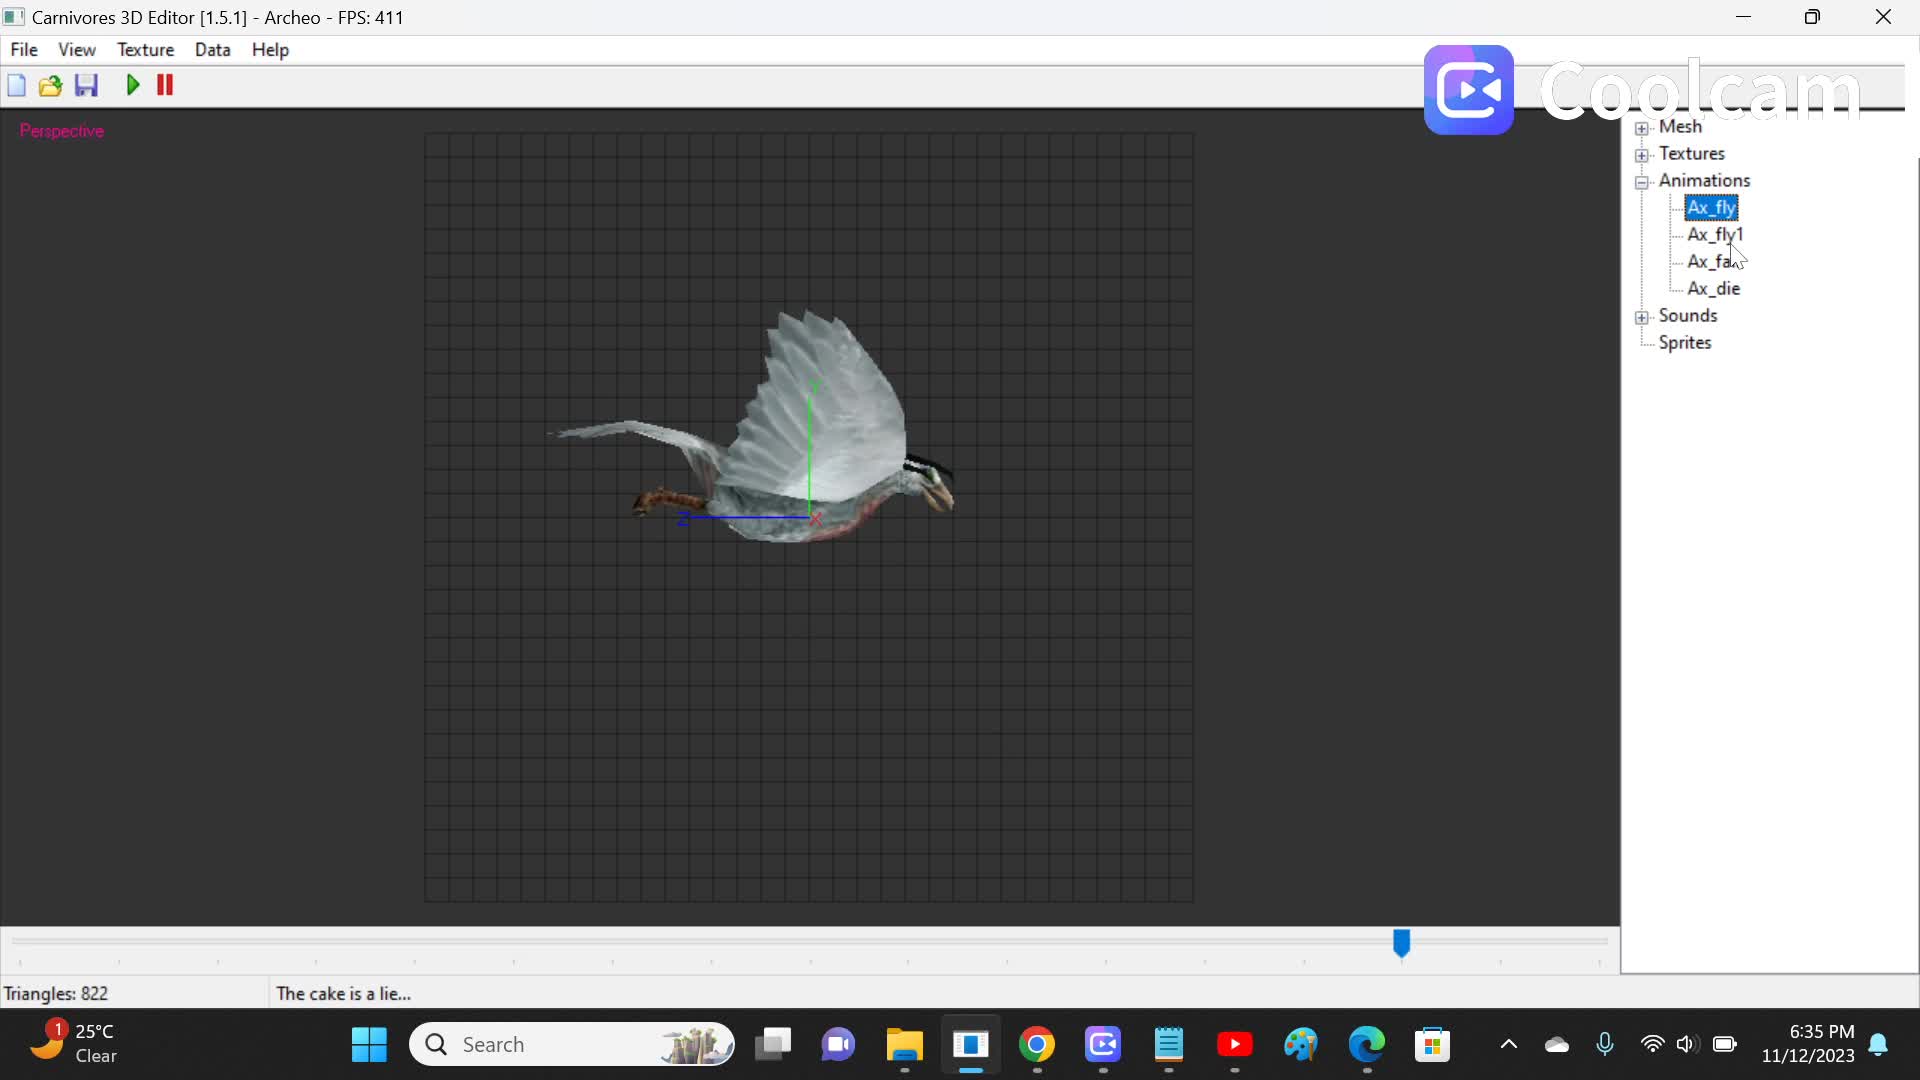Expand the Sounds tree node
The height and width of the screenshot is (1080, 1920).
(1642, 317)
